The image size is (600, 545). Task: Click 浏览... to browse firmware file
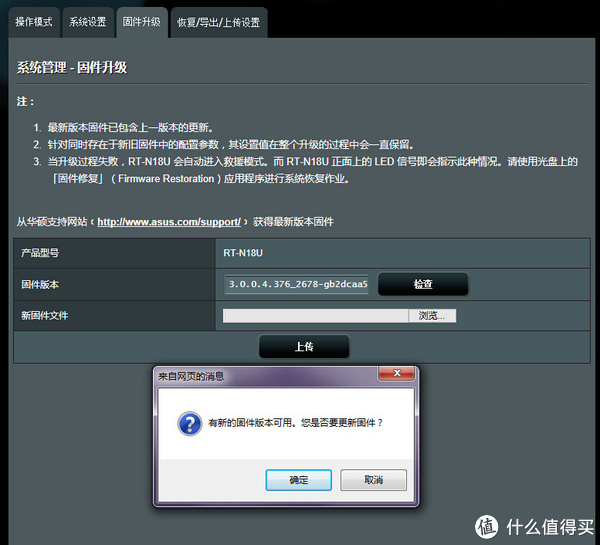[x=432, y=315]
